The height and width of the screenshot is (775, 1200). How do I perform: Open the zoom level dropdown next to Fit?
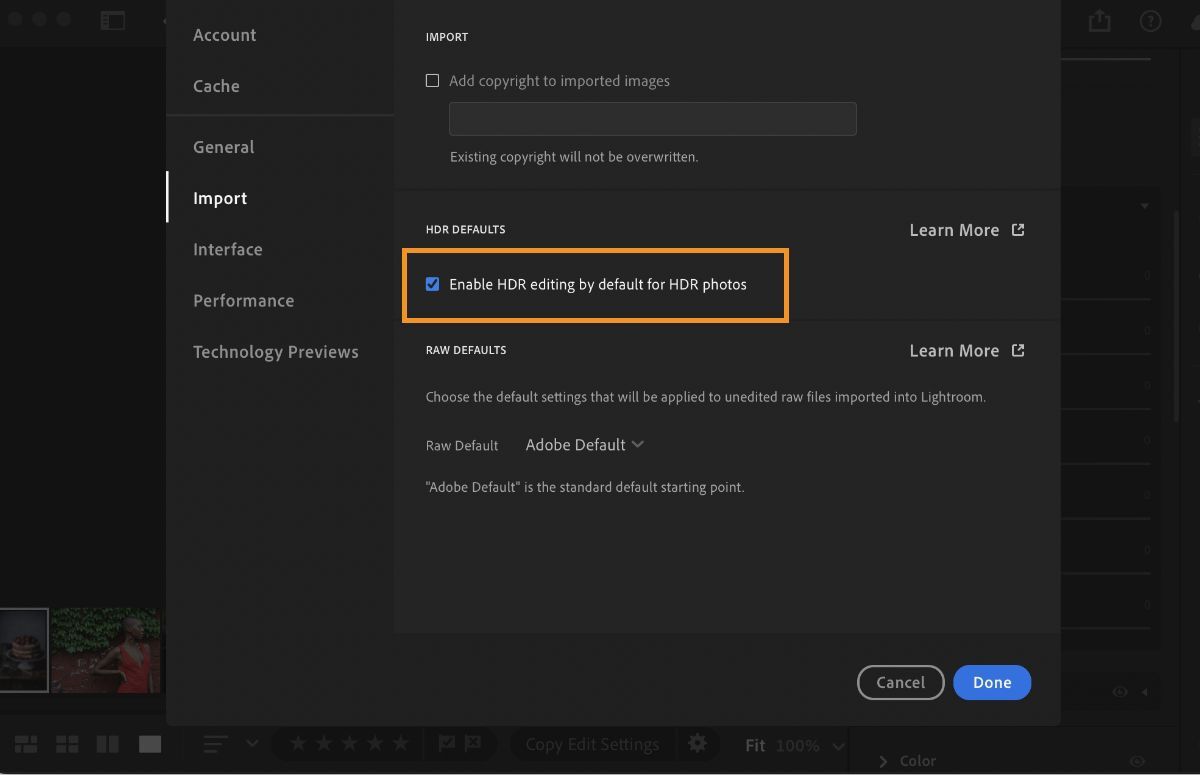click(837, 745)
